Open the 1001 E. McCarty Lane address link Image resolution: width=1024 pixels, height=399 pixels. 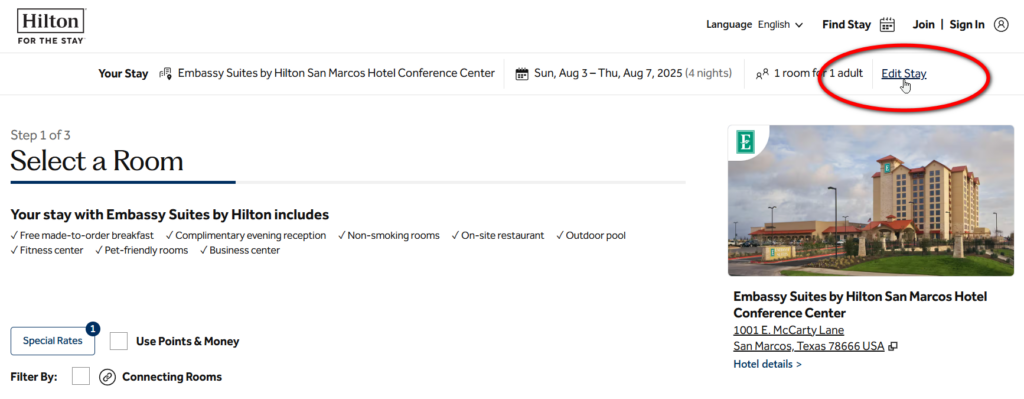click(x=789, y=330)
